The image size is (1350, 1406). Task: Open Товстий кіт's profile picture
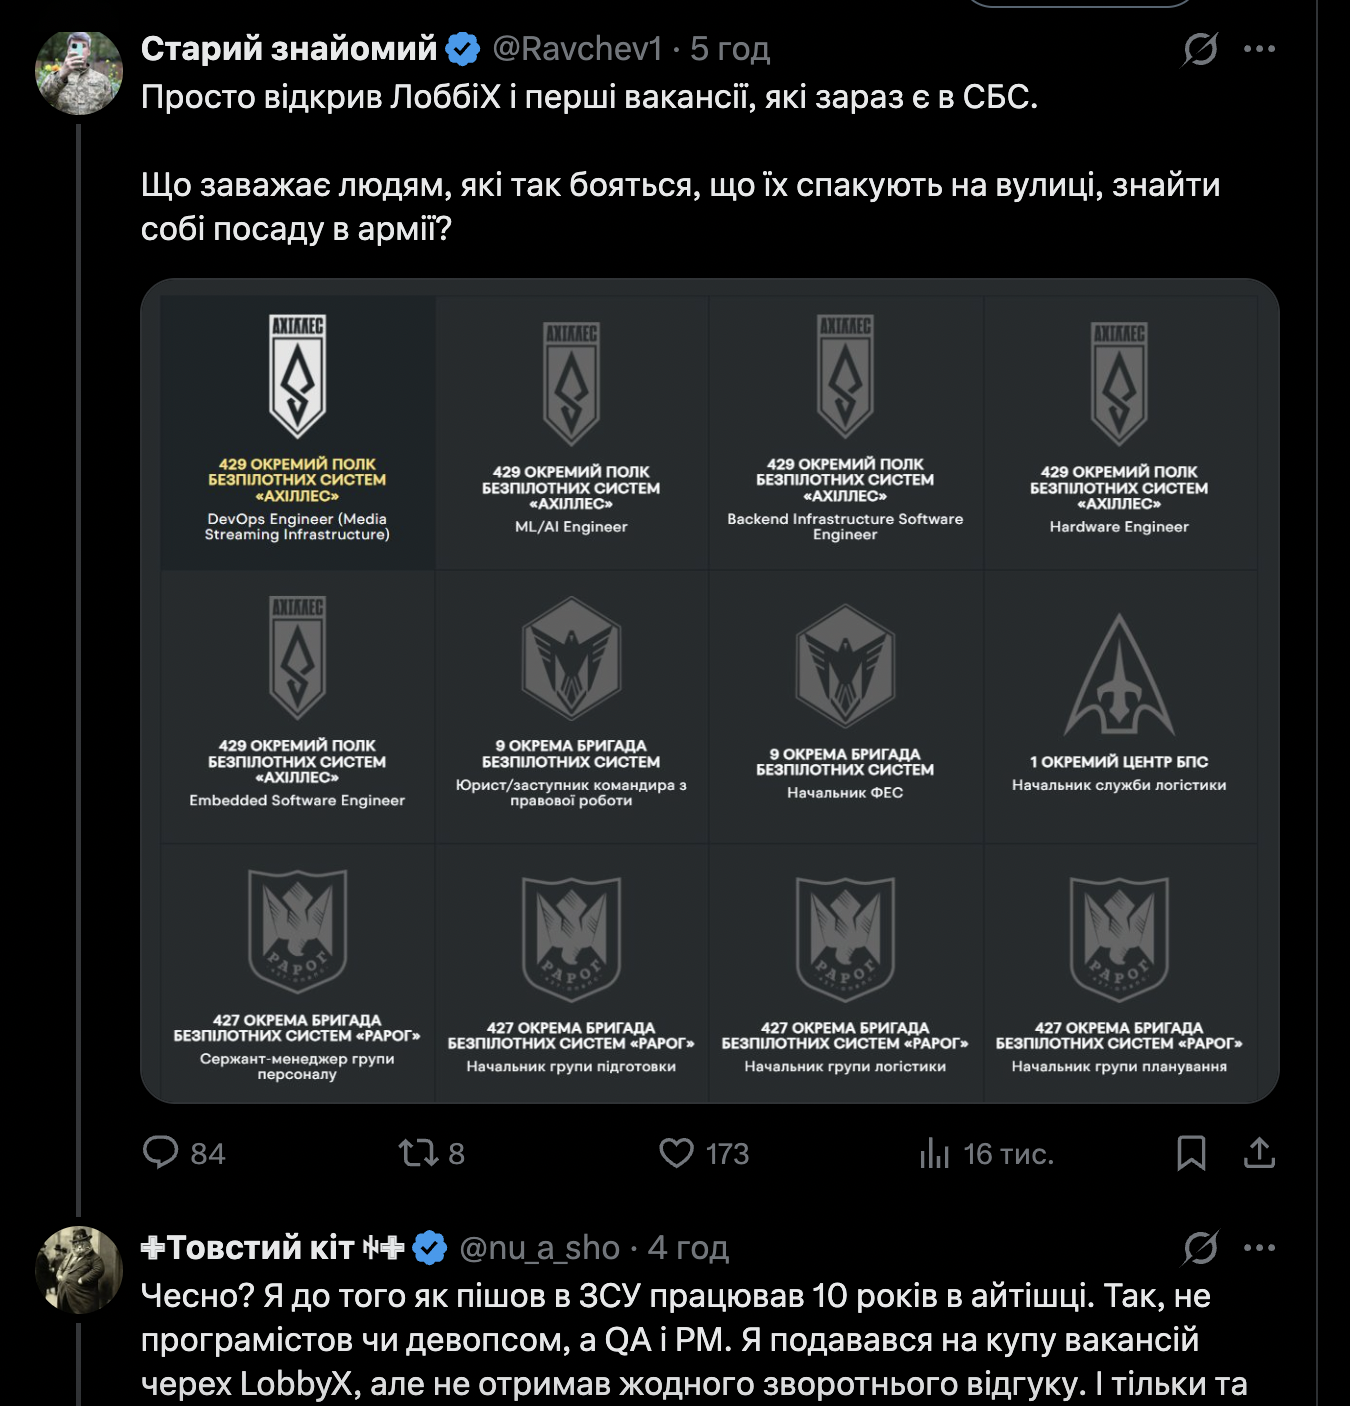pyautogui.click(x=79, y=1269)
